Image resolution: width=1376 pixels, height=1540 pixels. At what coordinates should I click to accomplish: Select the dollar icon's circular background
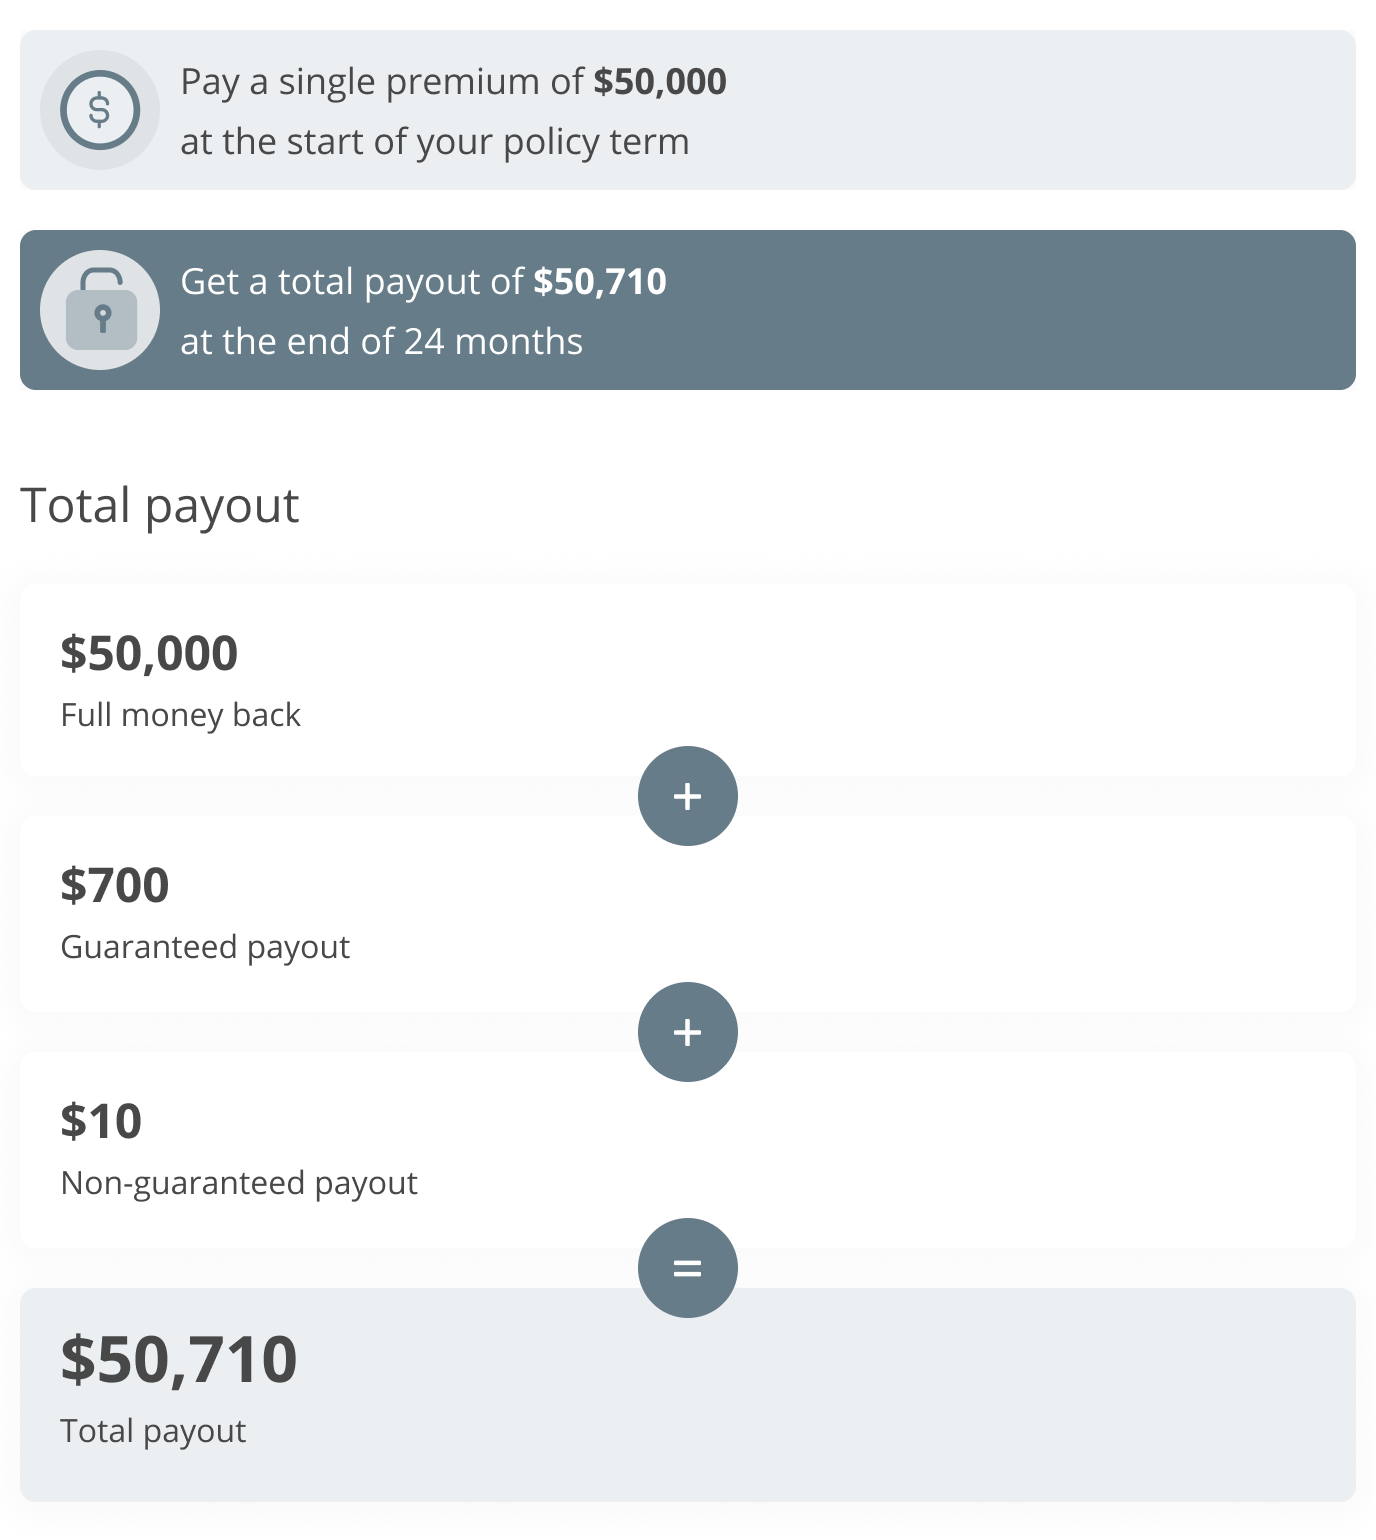tap(100, 109)
